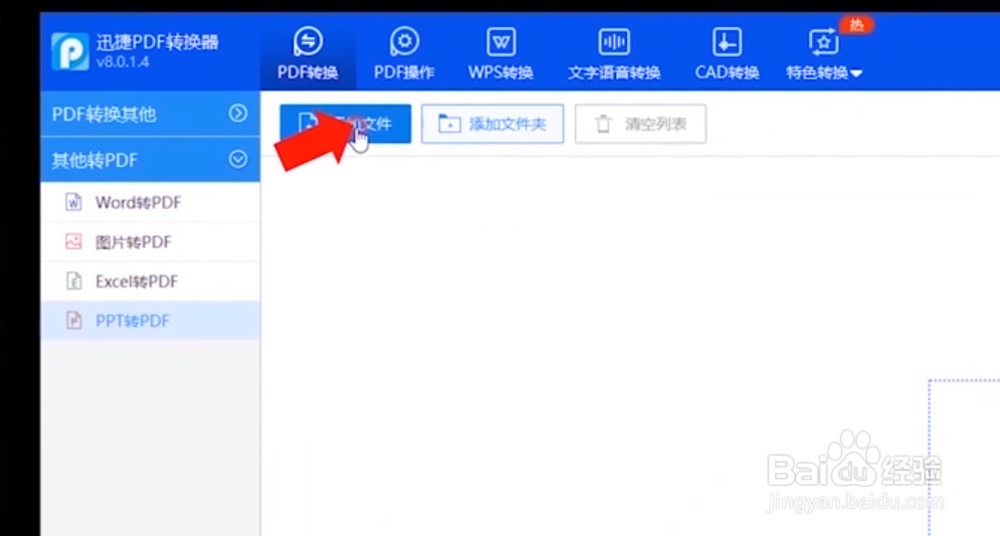Image resolution: width=1000 pixels, height=536 pixels.
Task: Click the Word document icon
Action: pos(73,202)
